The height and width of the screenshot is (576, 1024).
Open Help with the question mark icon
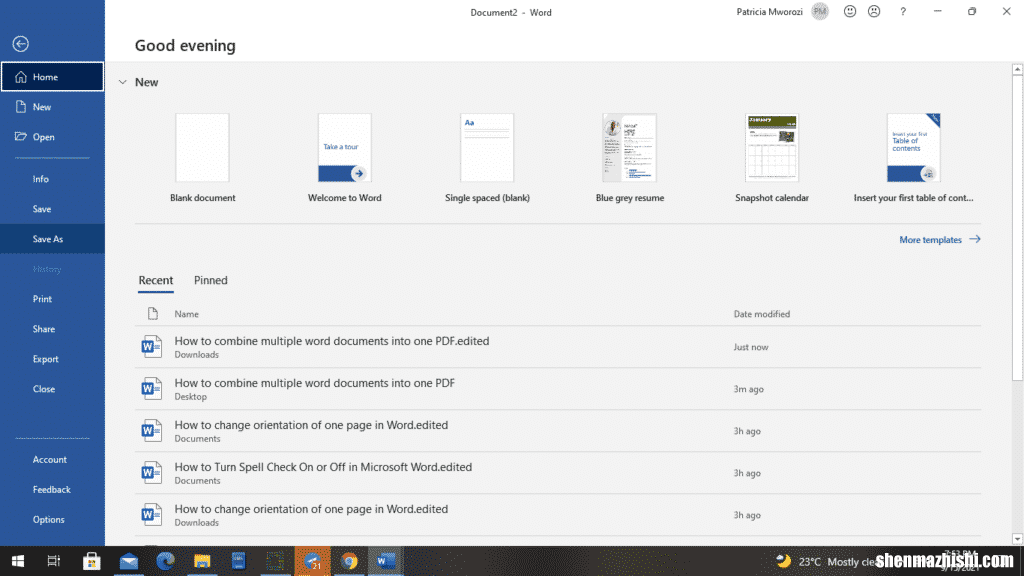coord(903,12)
